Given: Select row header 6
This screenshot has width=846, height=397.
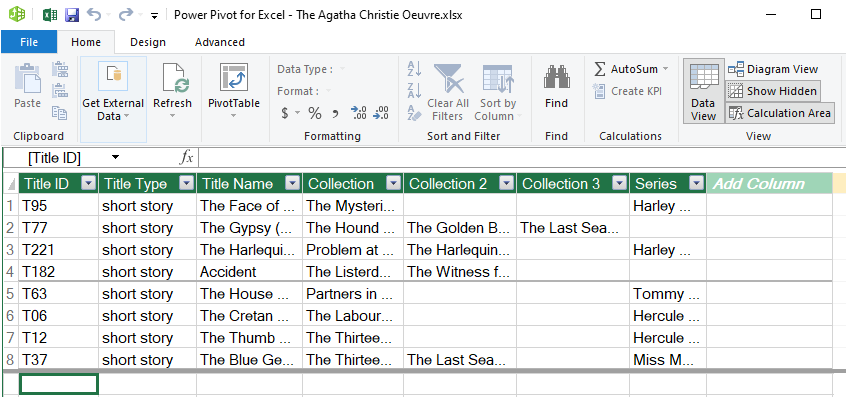Looking at the screenshot, I should (x=10, y=316).
